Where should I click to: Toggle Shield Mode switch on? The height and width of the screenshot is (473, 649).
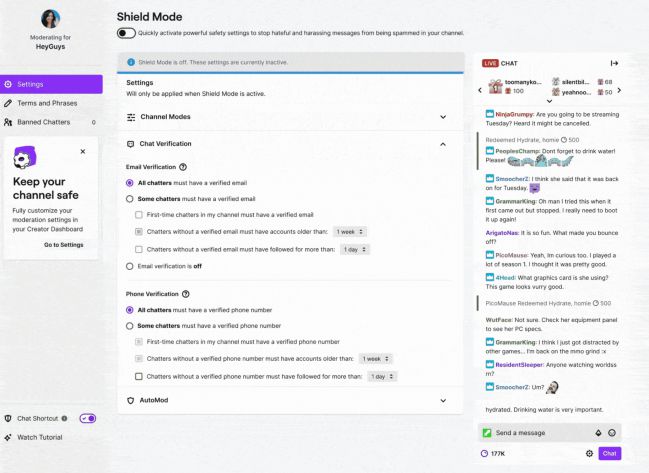[126, 33]
